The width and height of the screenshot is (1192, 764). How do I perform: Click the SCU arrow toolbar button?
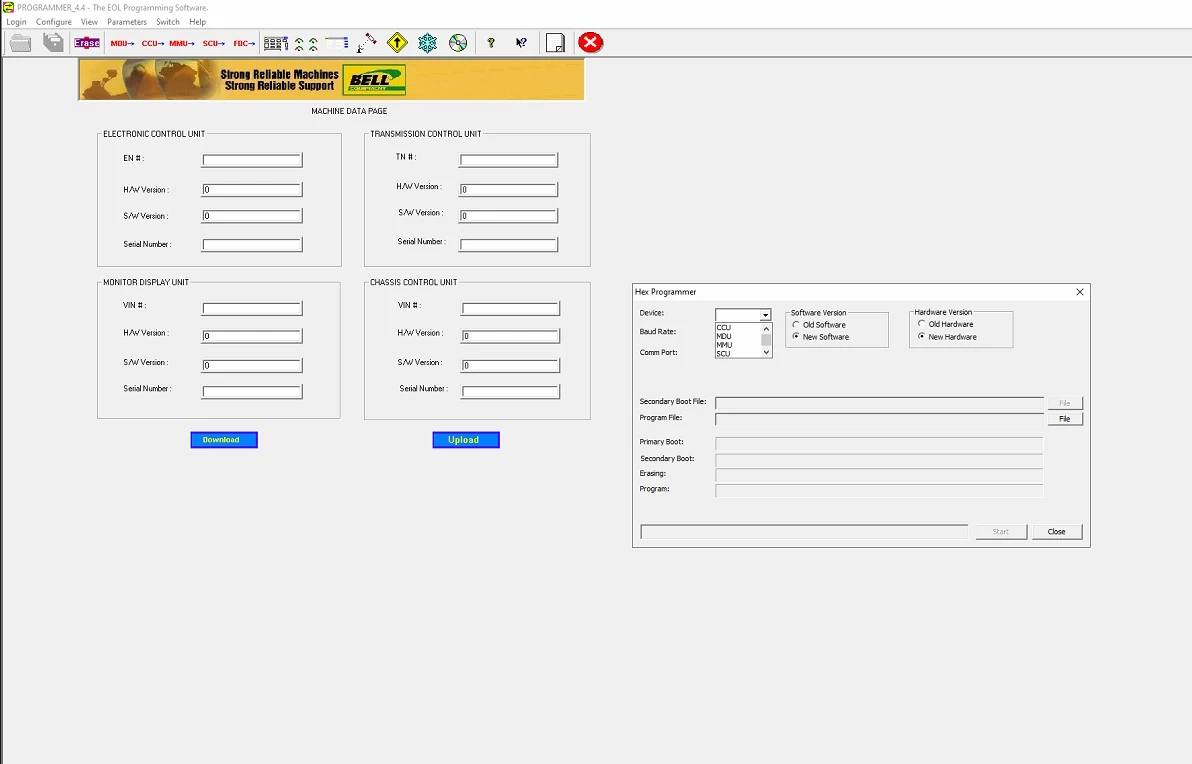pos(214,43)
